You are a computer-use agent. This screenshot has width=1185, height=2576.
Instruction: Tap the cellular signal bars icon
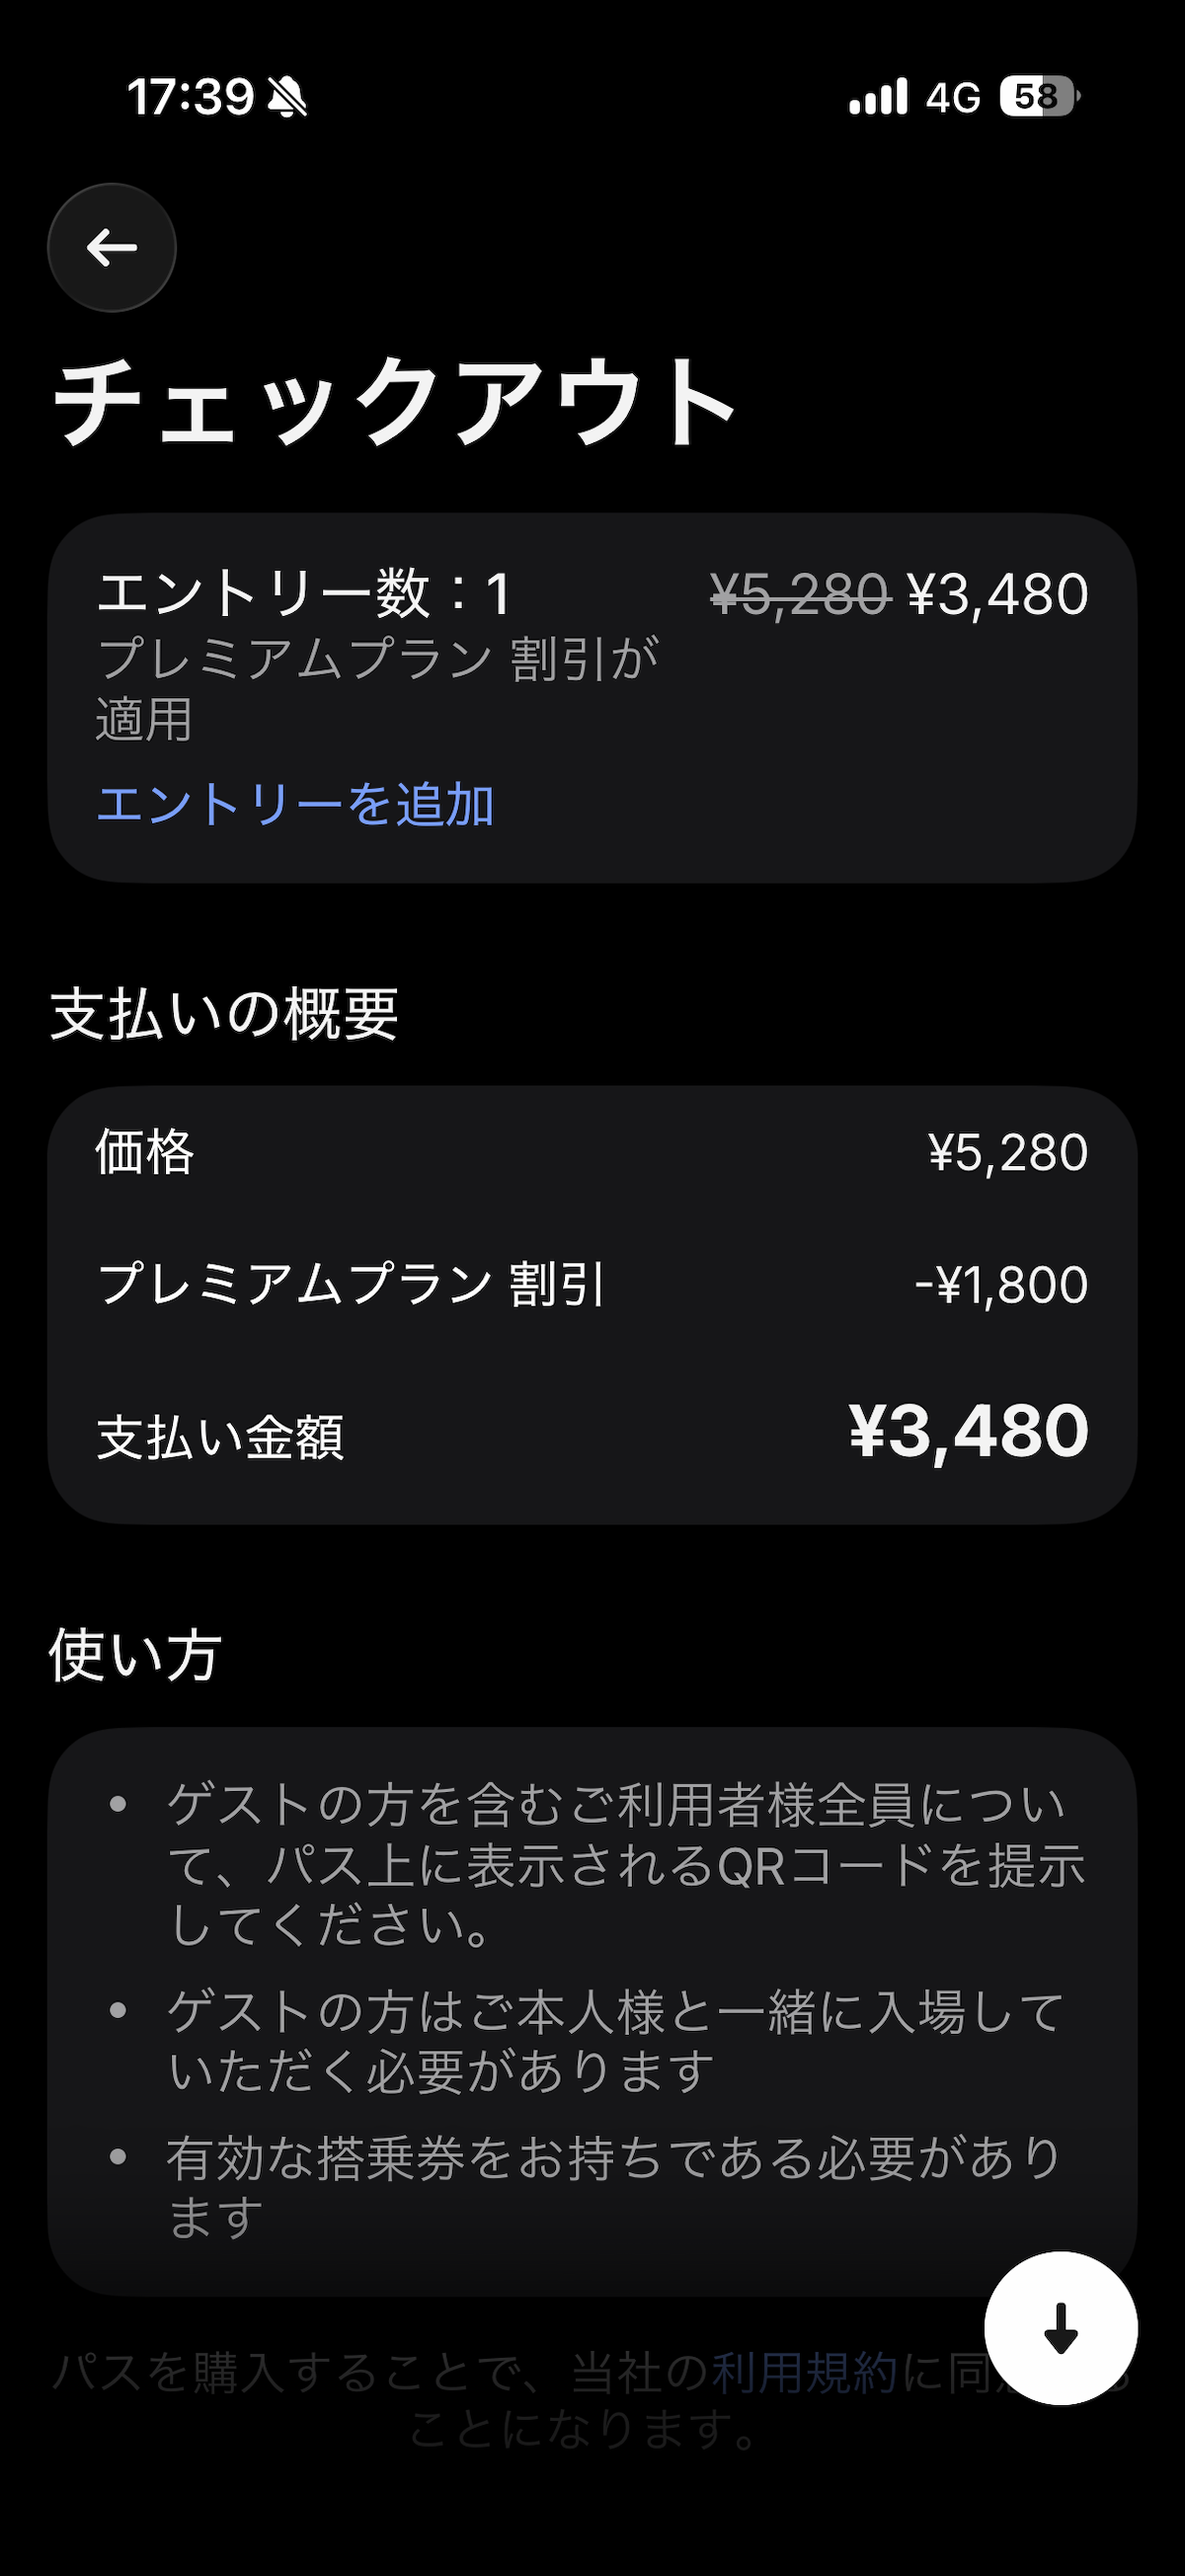(x=878, y=97)
